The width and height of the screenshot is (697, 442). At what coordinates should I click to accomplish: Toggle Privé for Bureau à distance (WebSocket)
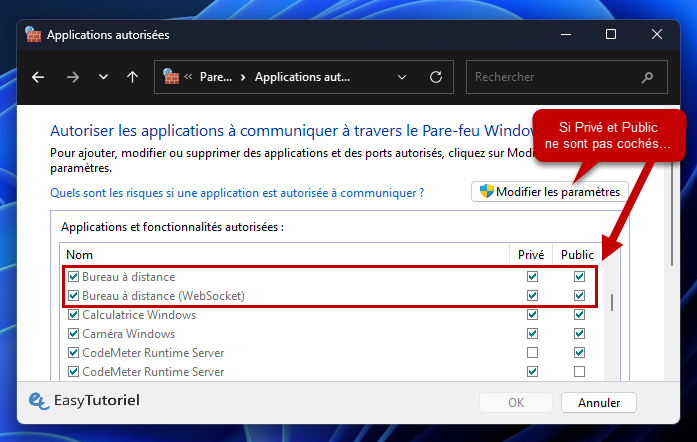click(532, 295)
